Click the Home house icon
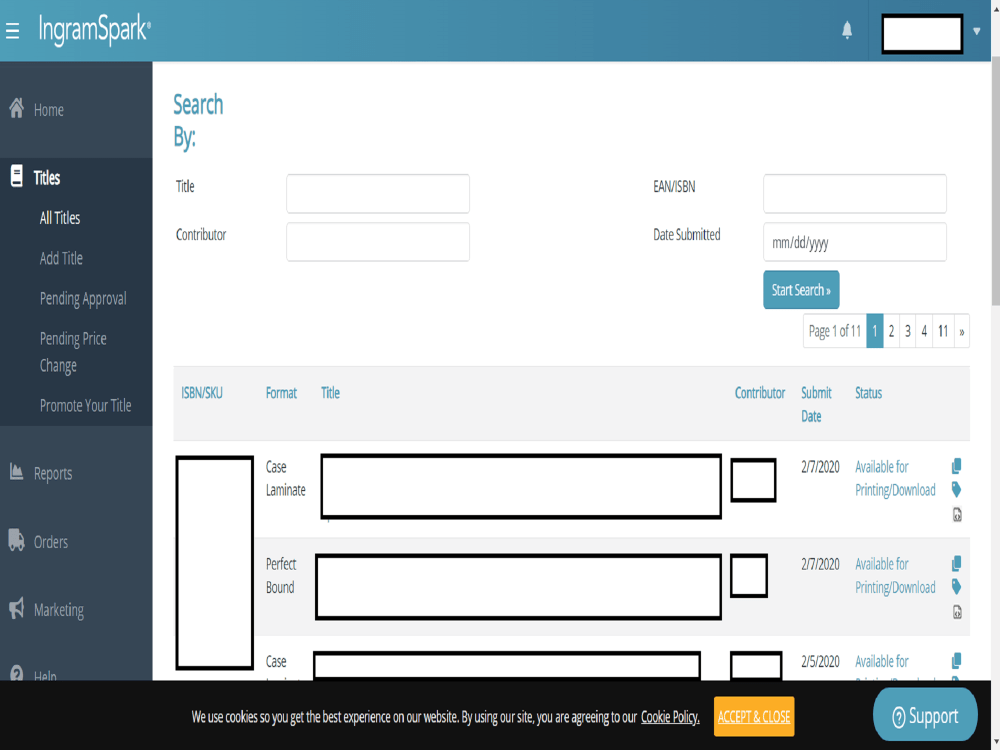 coord(17,108)
